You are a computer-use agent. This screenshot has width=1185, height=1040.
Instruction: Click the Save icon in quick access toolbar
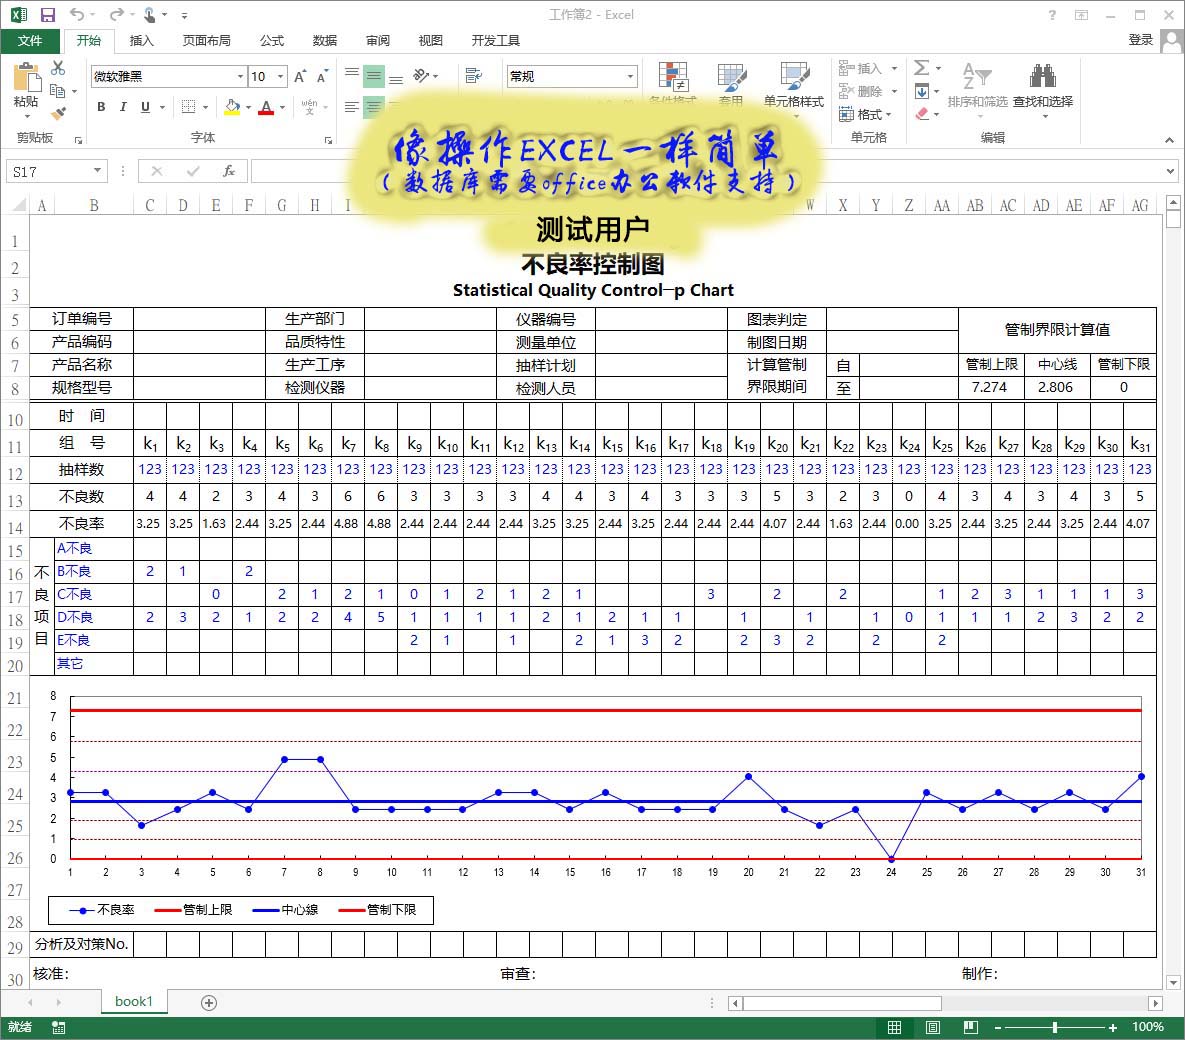pos(47,15)
